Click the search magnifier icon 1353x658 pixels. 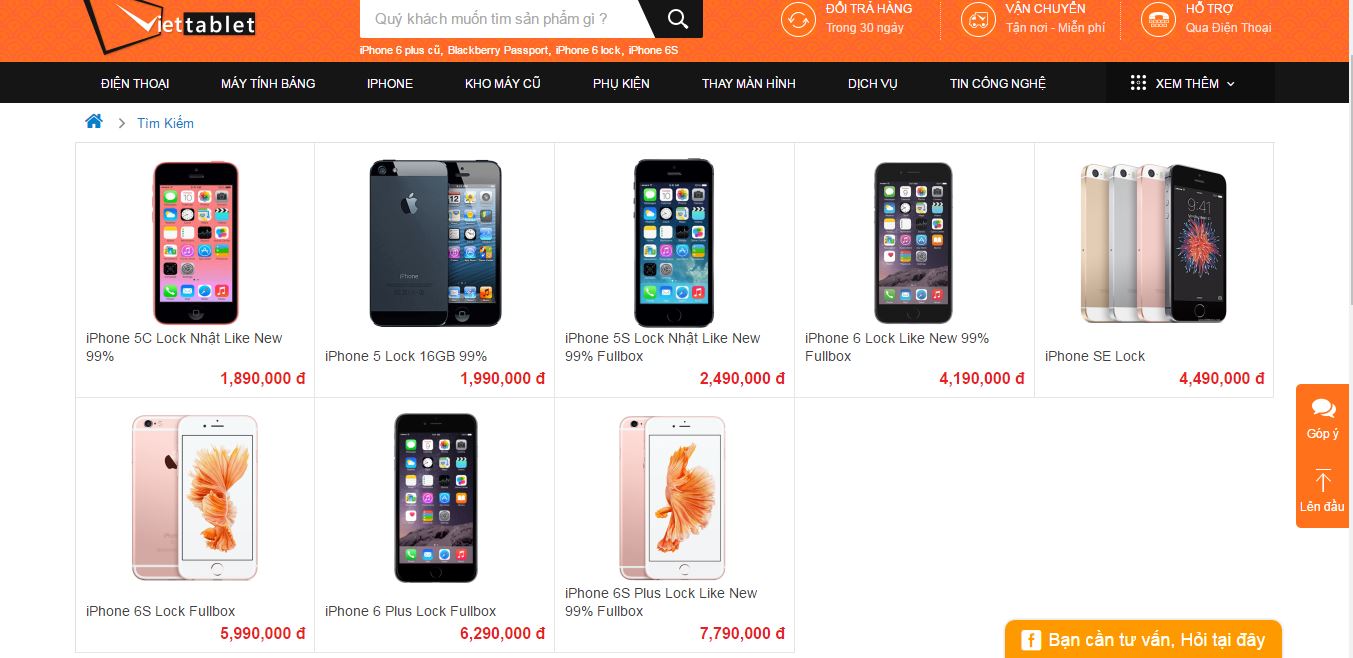point(678,19)
